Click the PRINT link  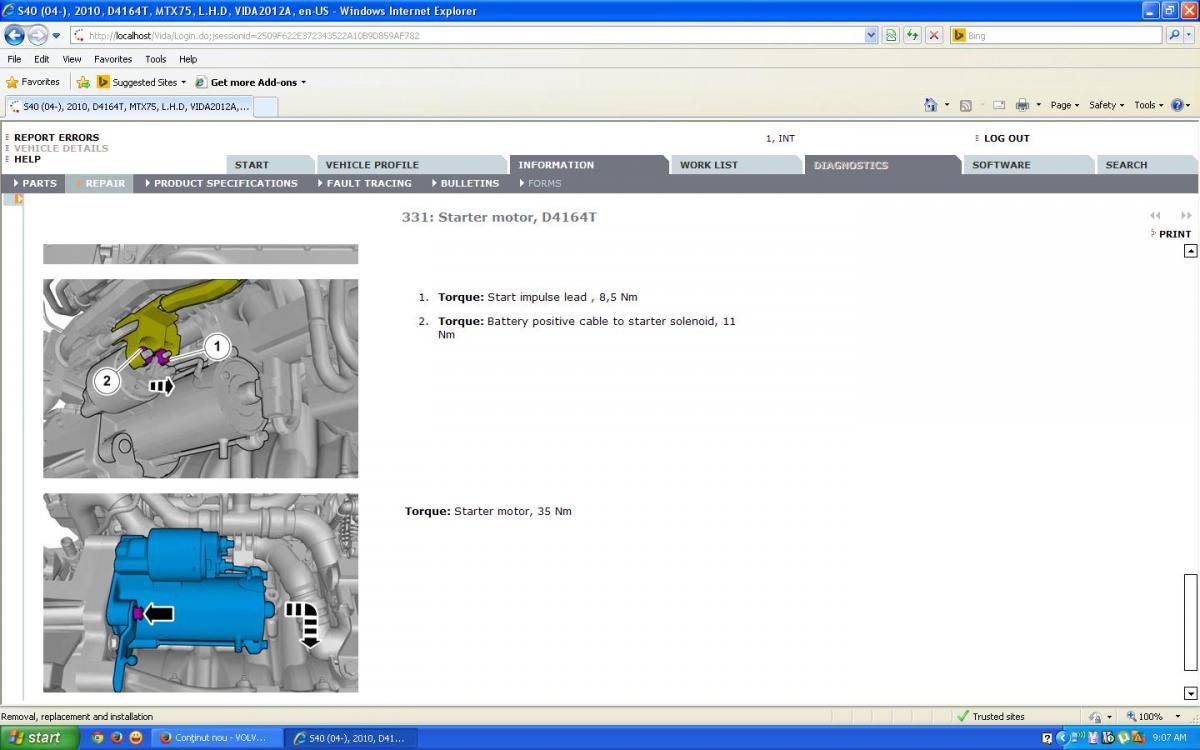tap(1174, 234)
